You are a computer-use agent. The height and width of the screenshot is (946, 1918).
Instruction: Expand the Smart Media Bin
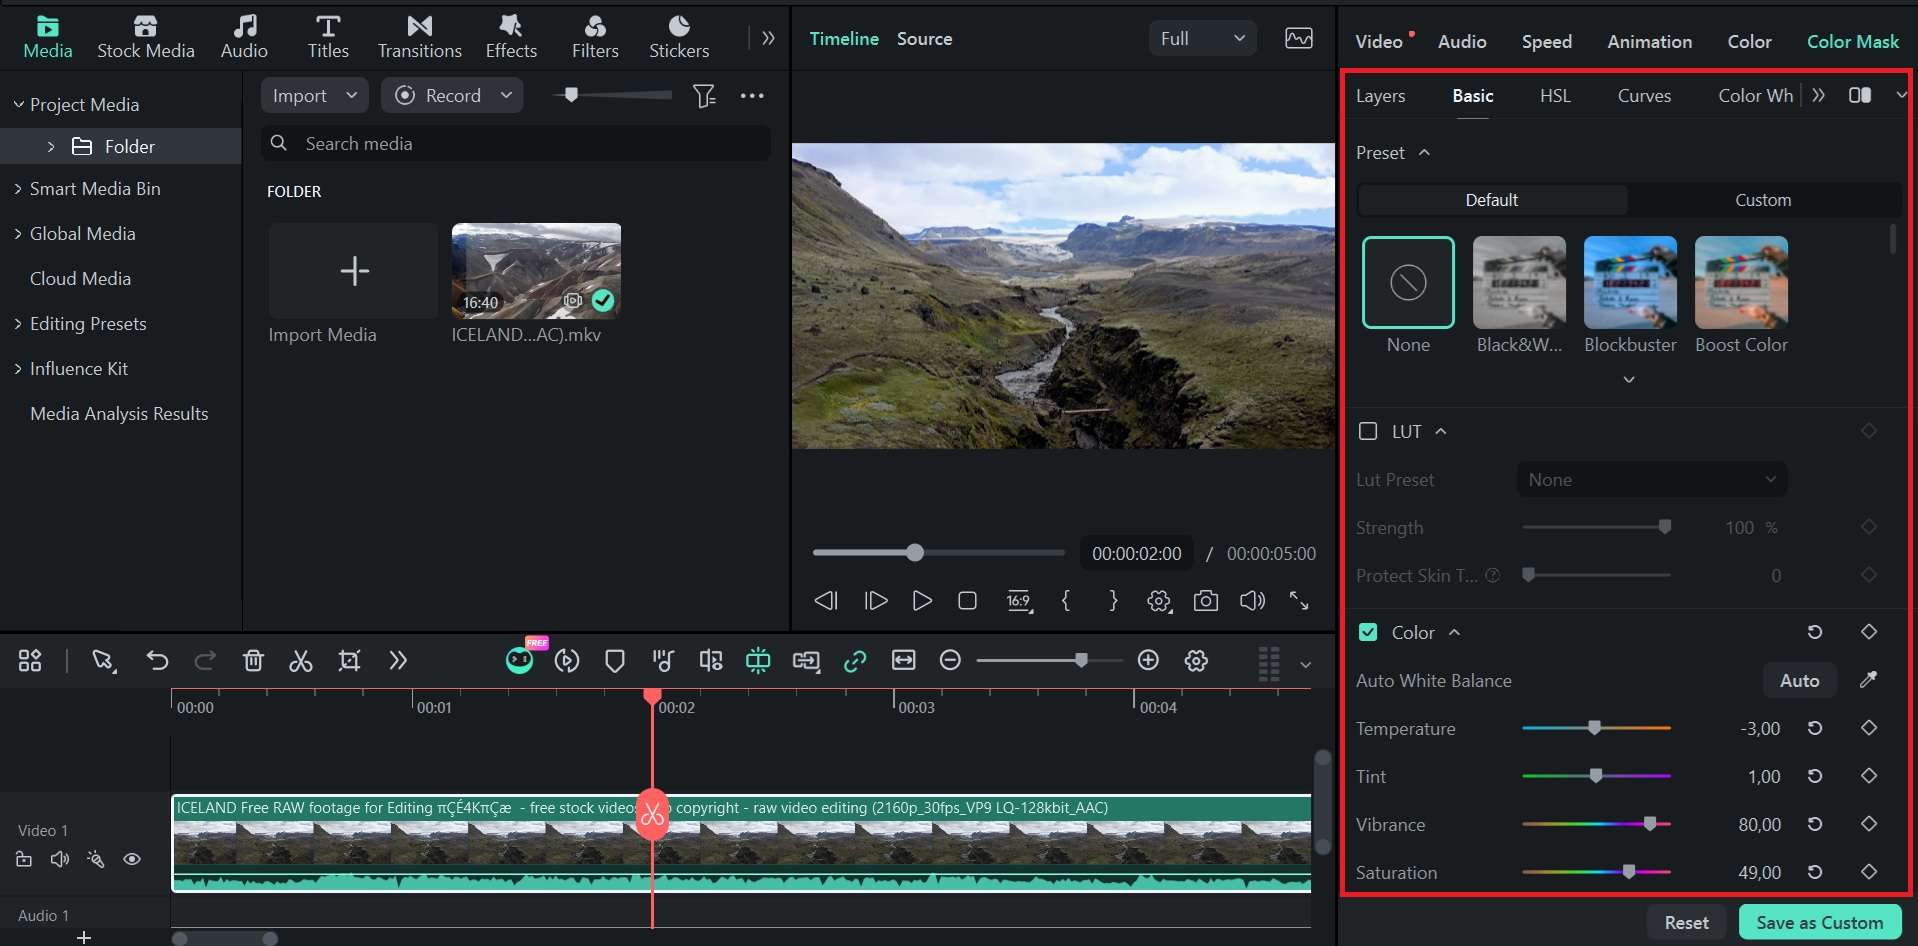[x=18, y=189]
